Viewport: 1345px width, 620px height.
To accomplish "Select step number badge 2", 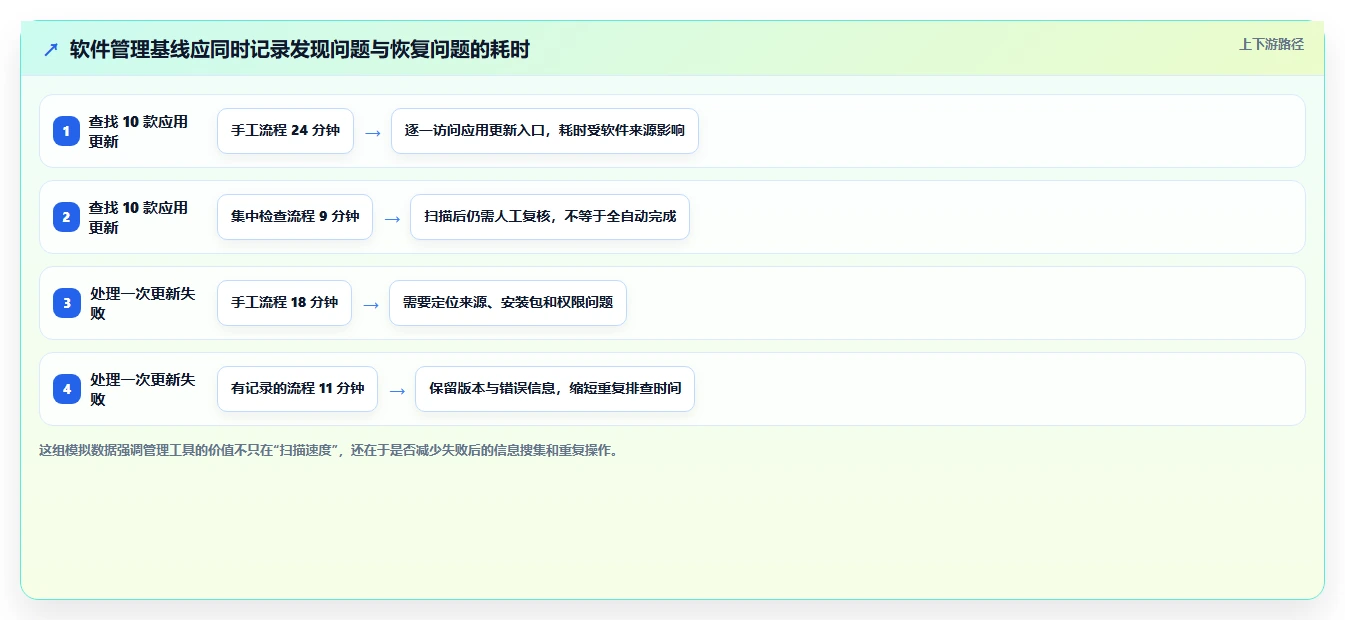I will (67, 217).
